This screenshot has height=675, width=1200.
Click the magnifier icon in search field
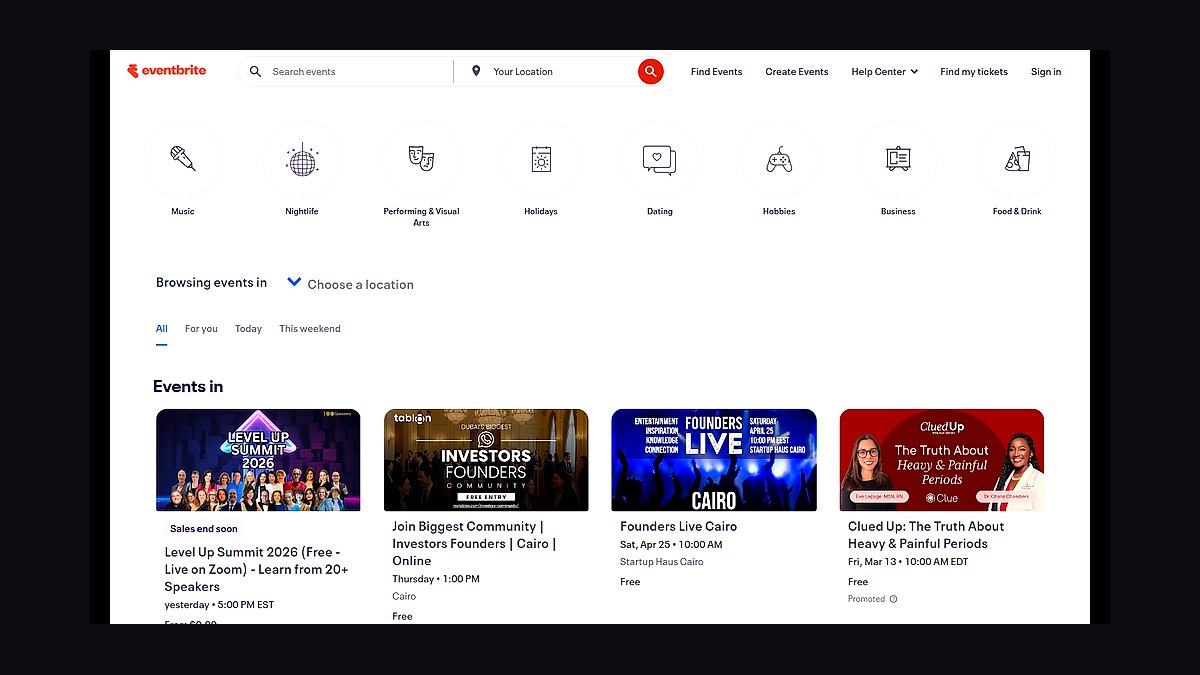coord(256,72)
